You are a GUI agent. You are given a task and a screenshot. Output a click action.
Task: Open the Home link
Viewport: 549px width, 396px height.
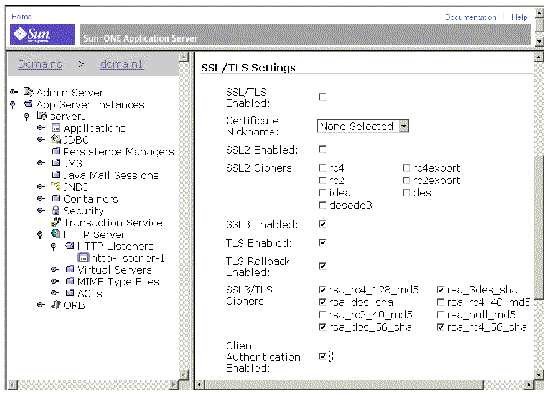(21, 16)
